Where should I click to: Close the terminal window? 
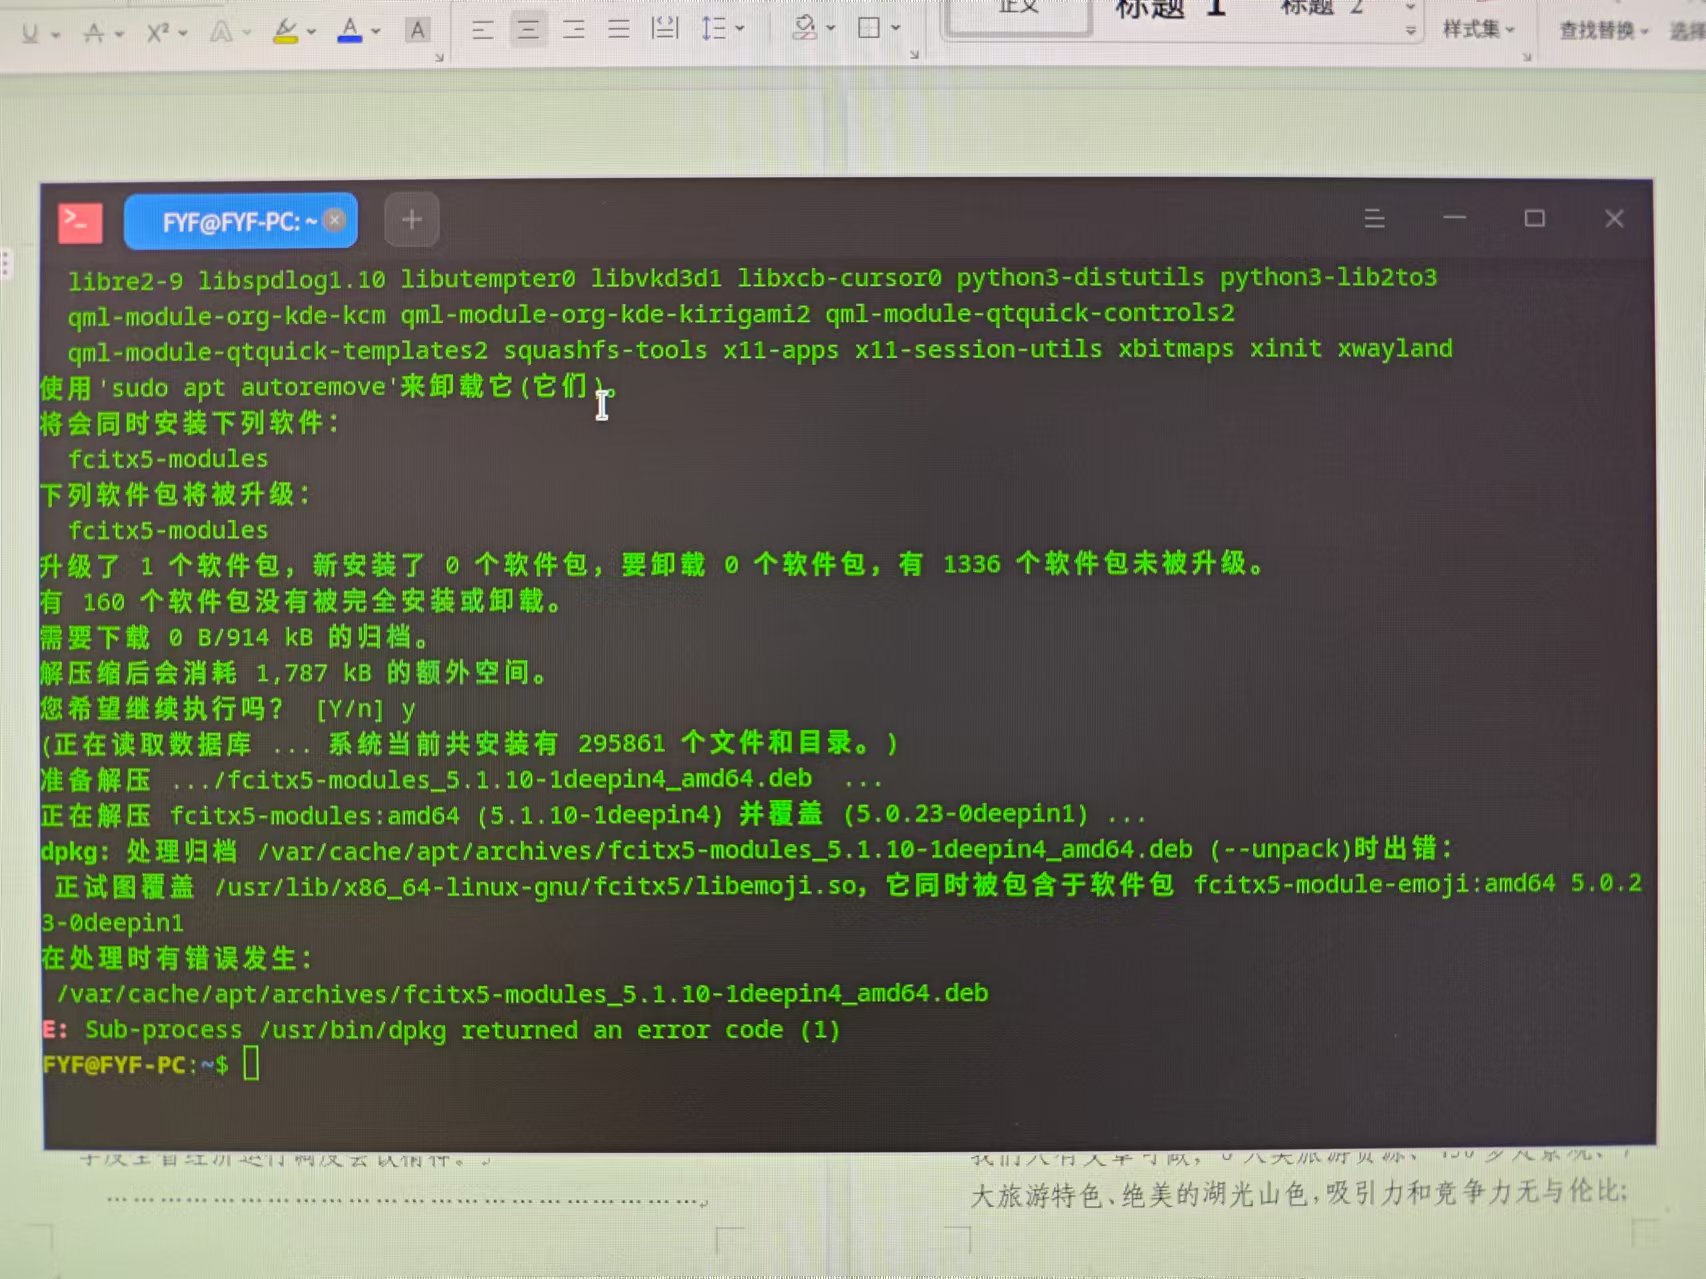(1614, 218)
